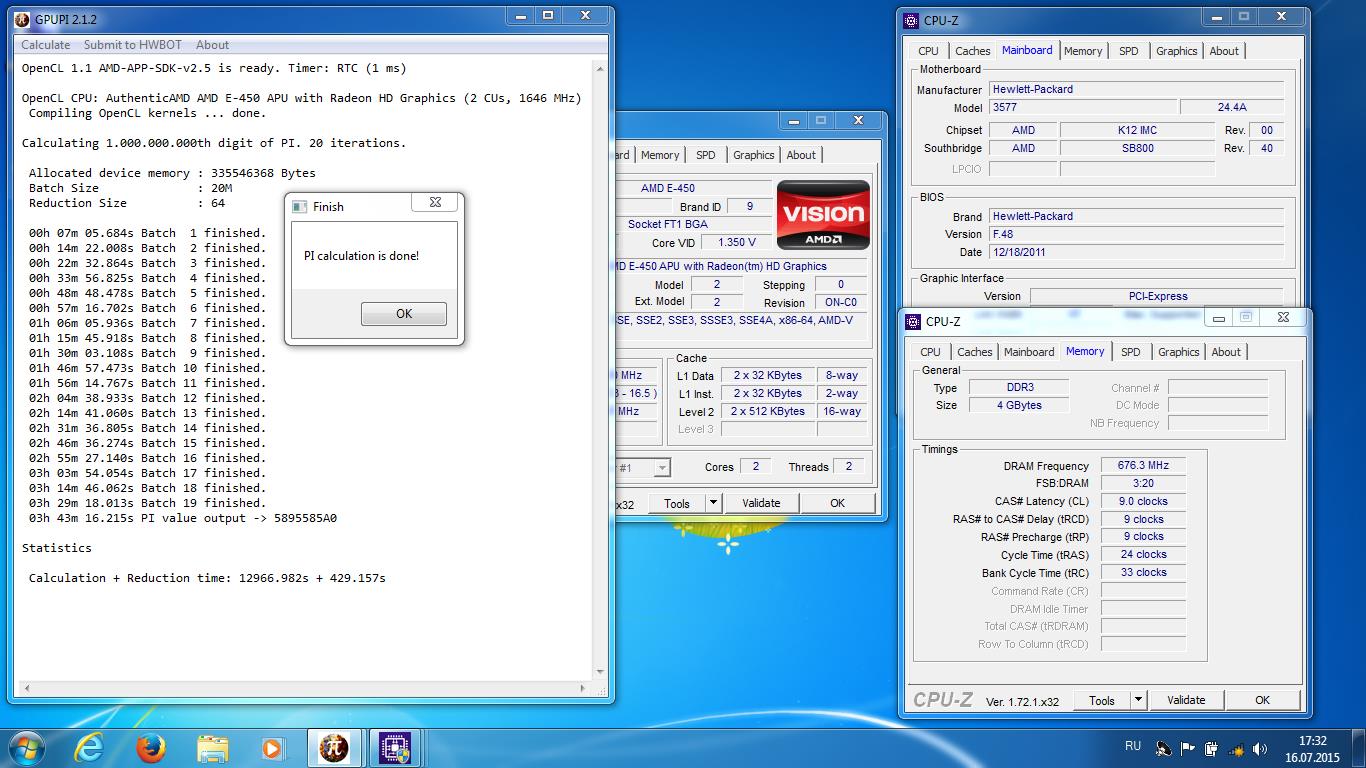The height and width of the screenshot is (768, 1366).
Task: Click the AMD Vision logo in CPU-Z
Action: pos(823,214)
